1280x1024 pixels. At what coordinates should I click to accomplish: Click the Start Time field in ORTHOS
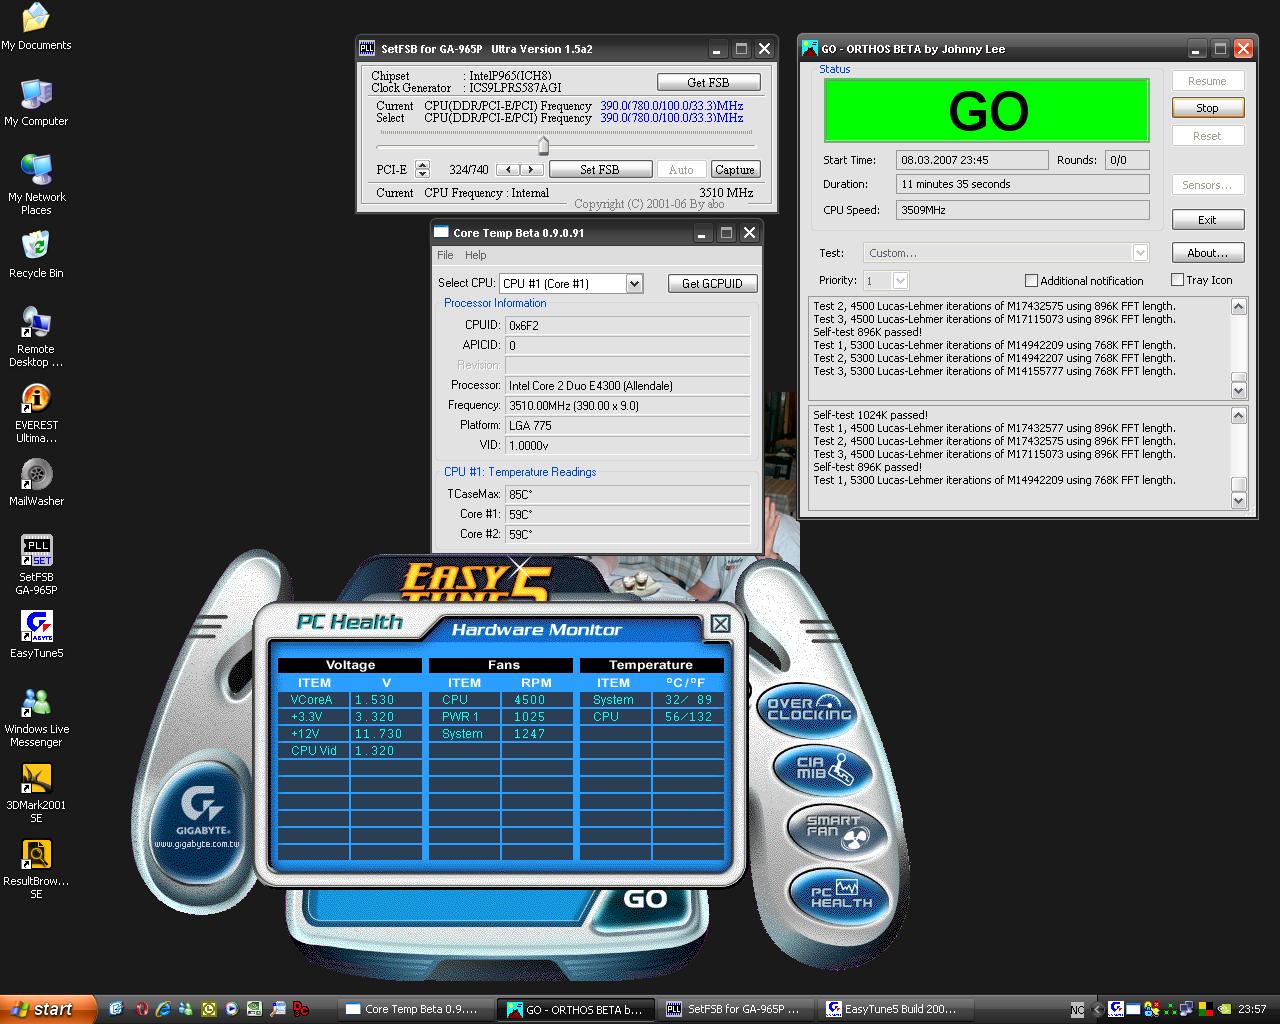click(973, 160)
